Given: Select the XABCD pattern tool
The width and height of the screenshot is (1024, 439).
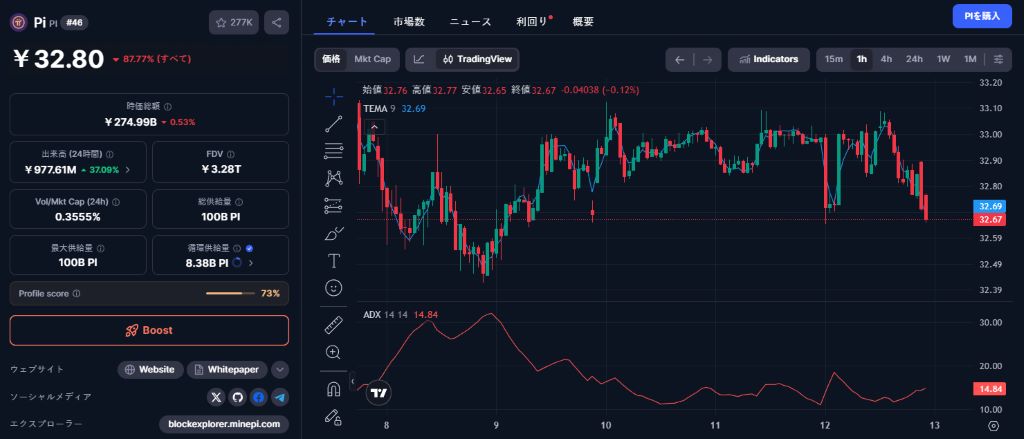Looking at the screenshot, I should [334, 178].
